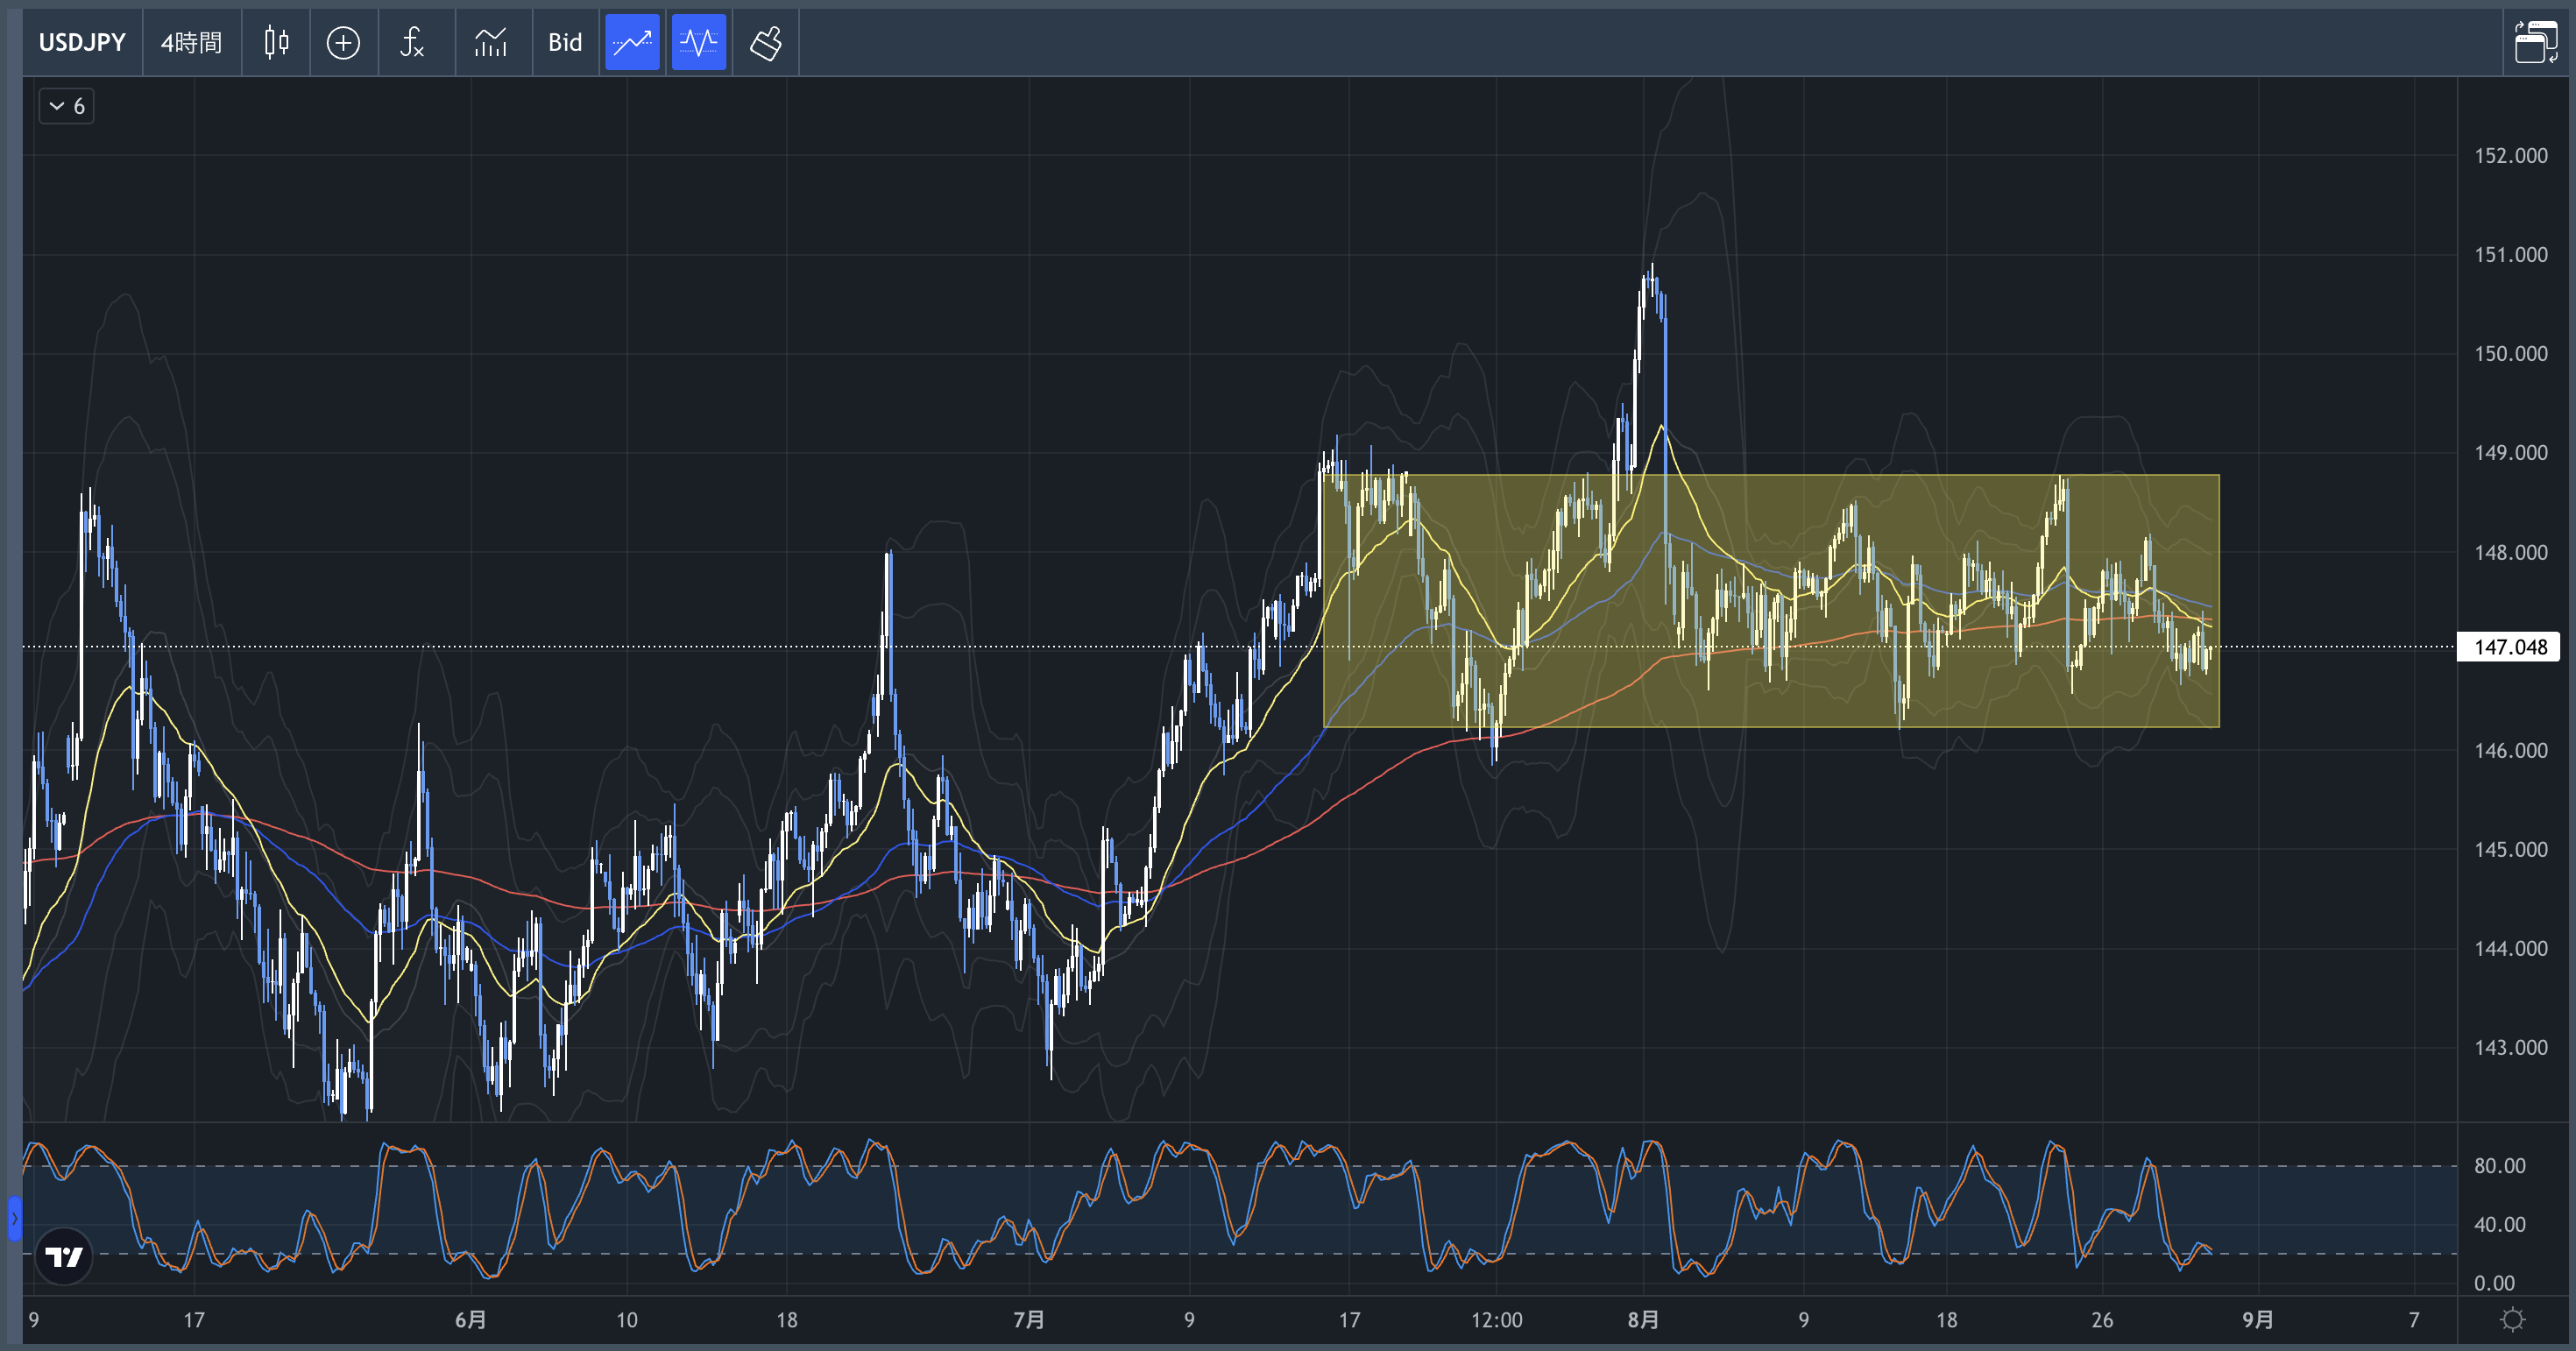Click the TradingView logo badge
The image size is (2576, 1351).
(64, 1256)
